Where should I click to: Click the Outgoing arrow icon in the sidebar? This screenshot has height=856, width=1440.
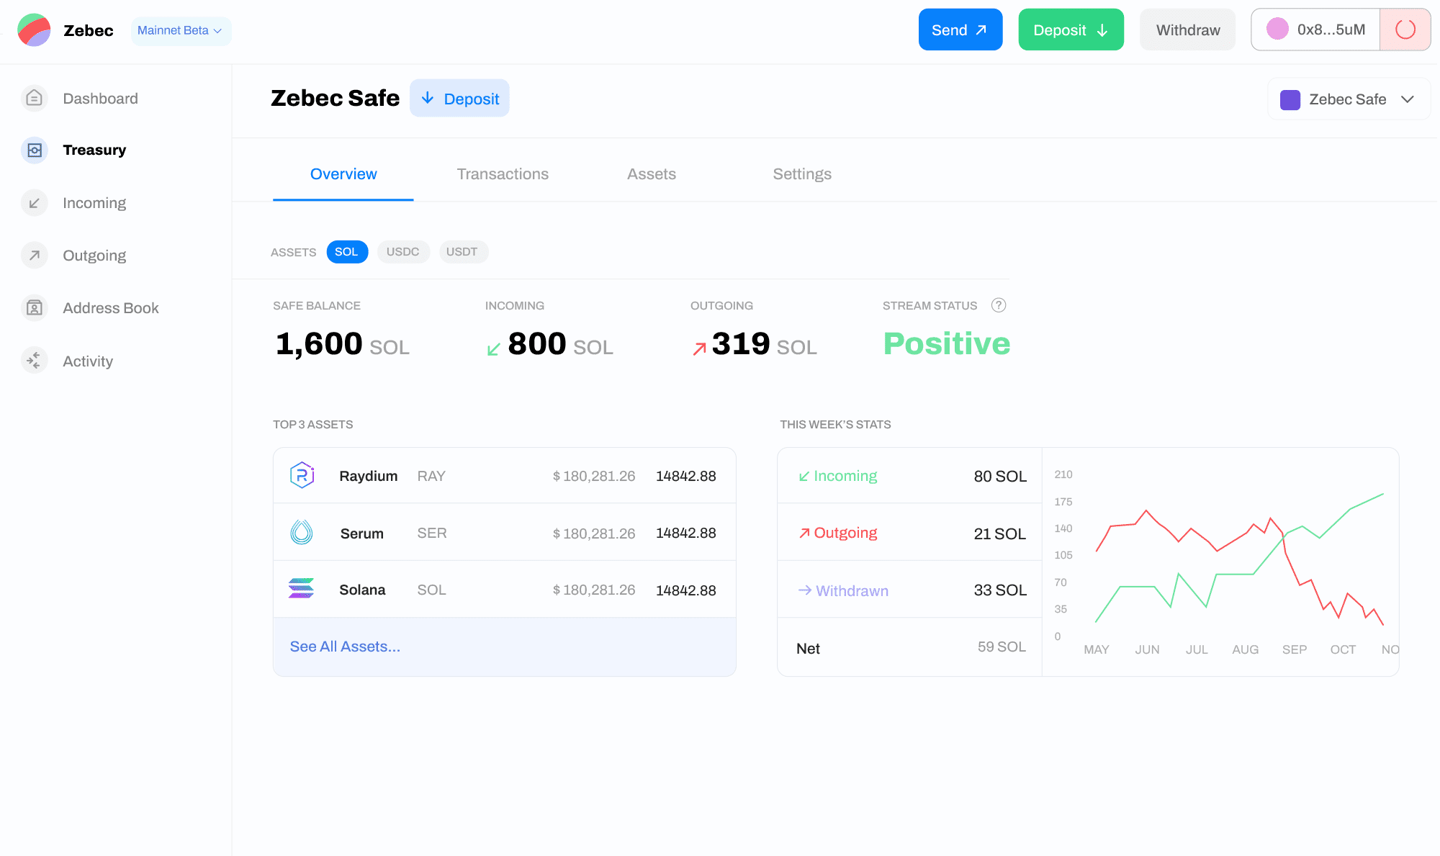(34, 255)
